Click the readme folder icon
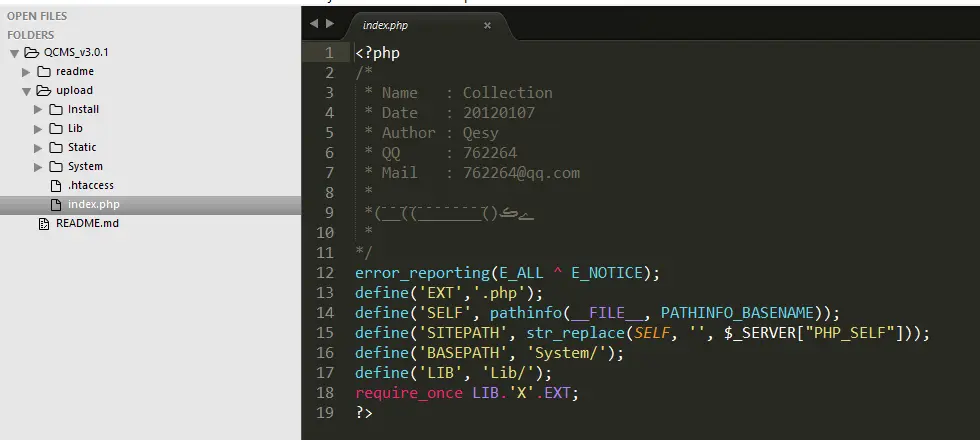Viewport: 980px width, 440px height. (44, 71)
